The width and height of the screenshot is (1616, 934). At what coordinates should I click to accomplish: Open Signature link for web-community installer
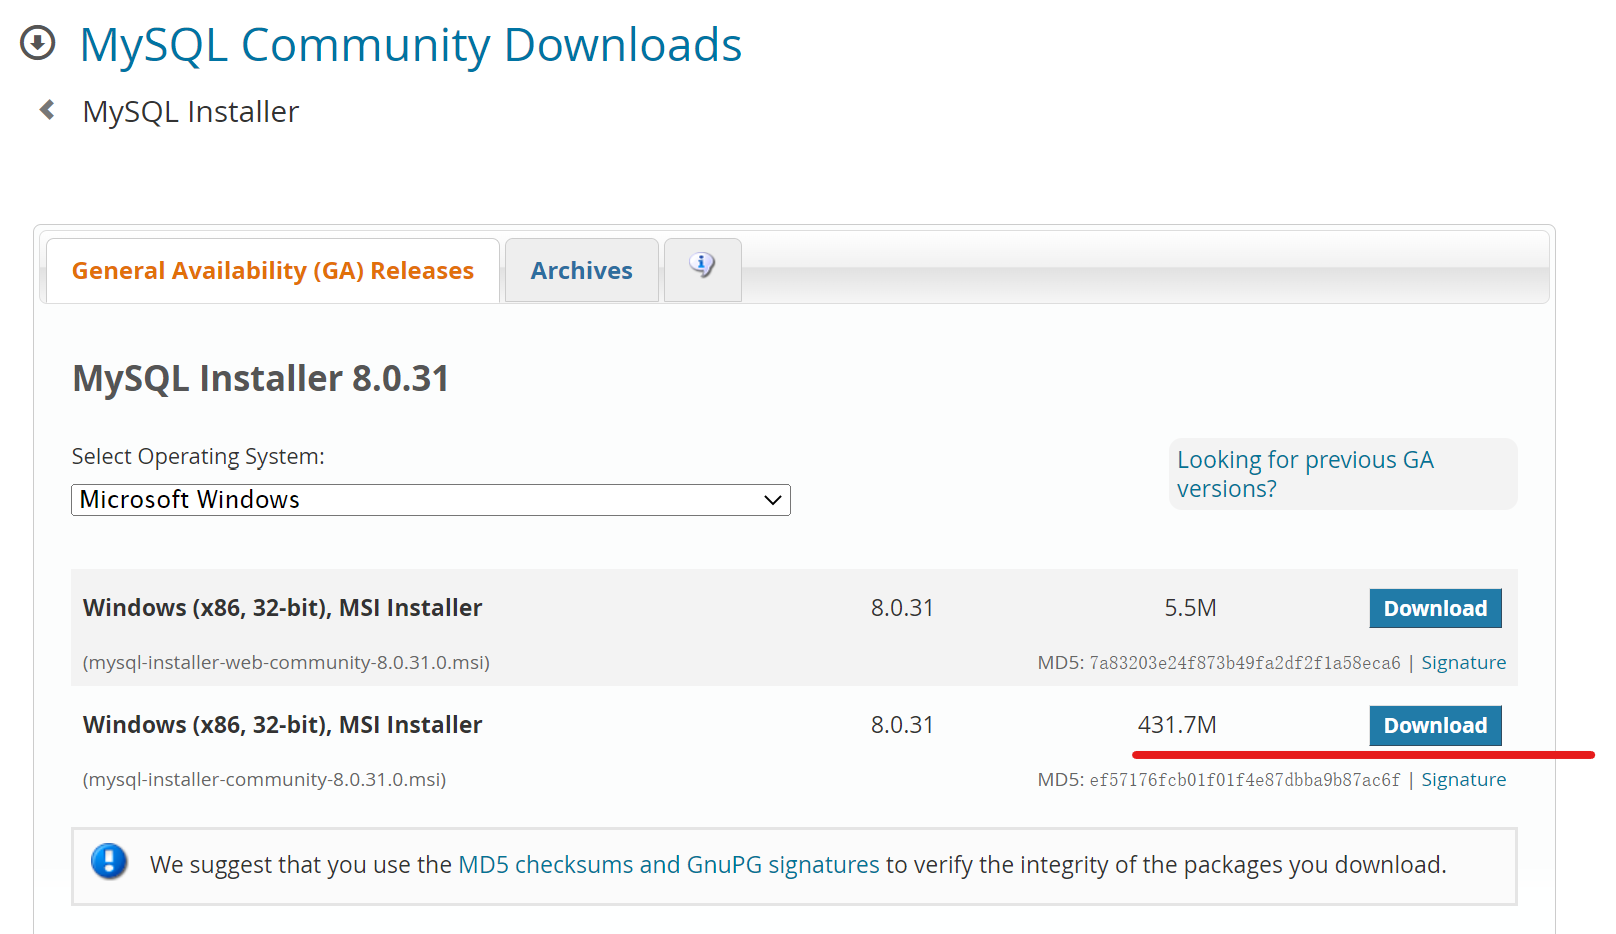pos(1463,663)
